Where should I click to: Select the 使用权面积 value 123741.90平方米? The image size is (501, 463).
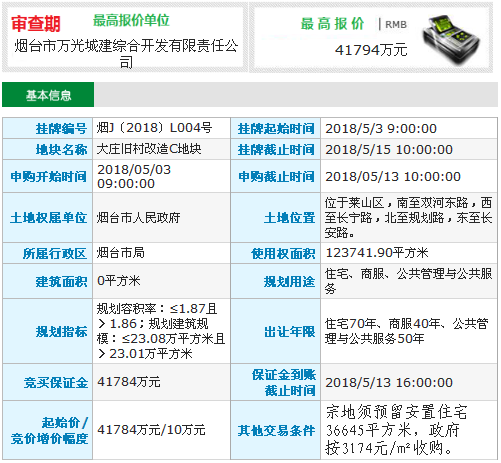[377, 253]
